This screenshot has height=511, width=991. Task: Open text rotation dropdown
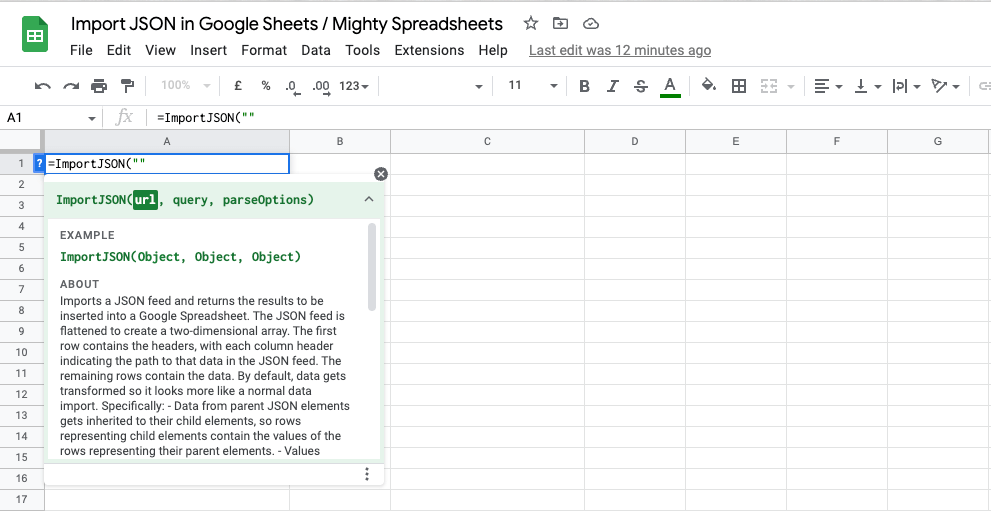[945, 86]
